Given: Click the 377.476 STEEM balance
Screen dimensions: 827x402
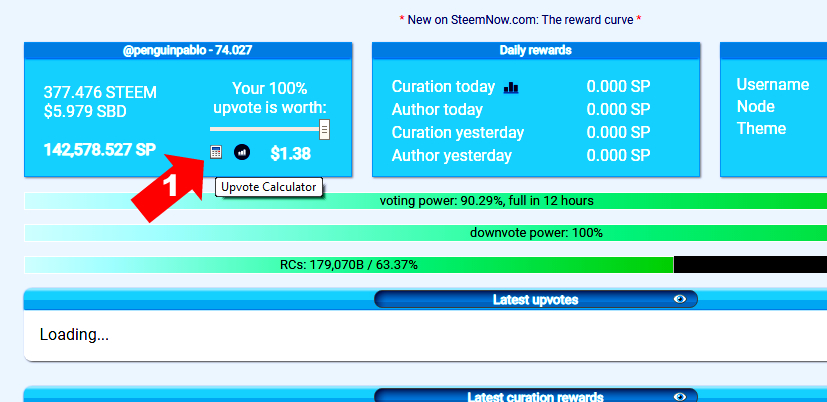Looking at the screenshot, I should pos(100,93).
